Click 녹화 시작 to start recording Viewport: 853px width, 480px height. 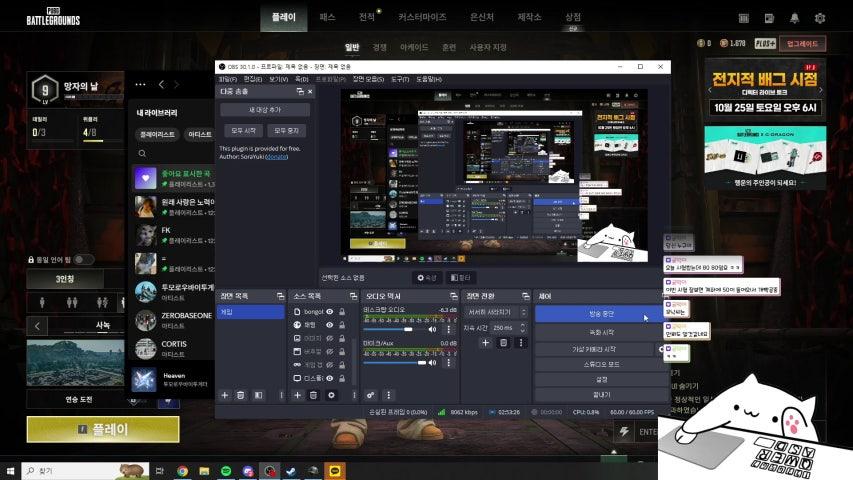coord(601,332)
